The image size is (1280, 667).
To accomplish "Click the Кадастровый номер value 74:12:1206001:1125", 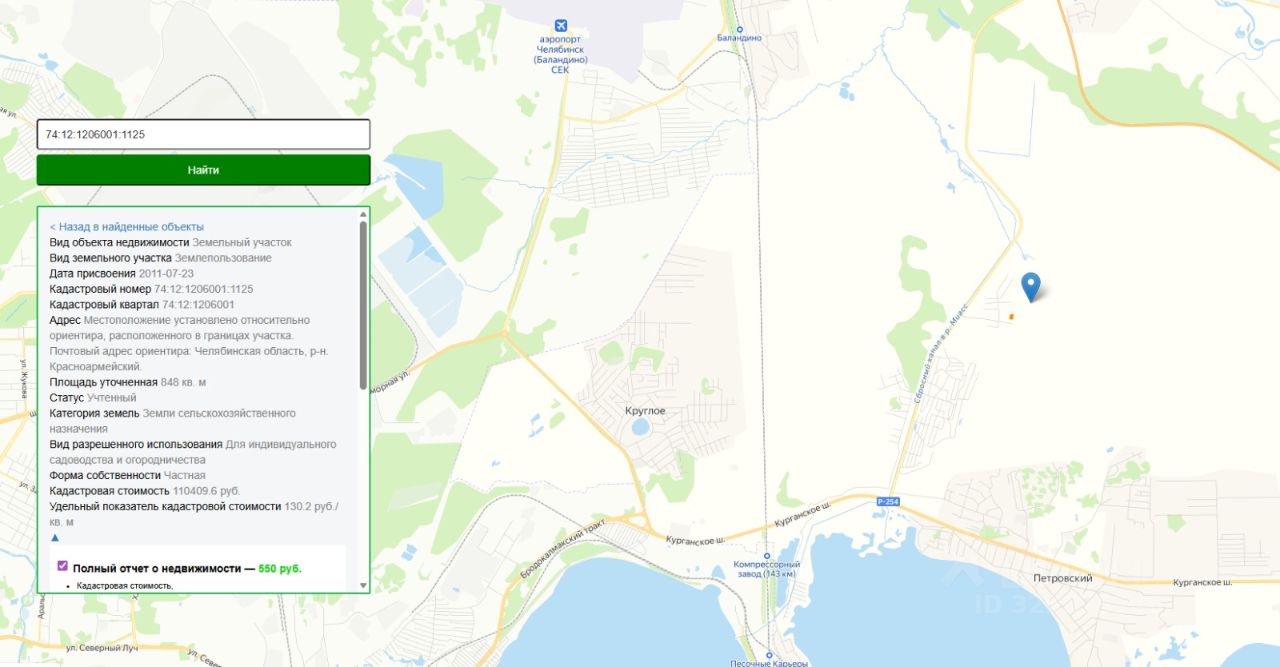I will [x=203, y=289].
